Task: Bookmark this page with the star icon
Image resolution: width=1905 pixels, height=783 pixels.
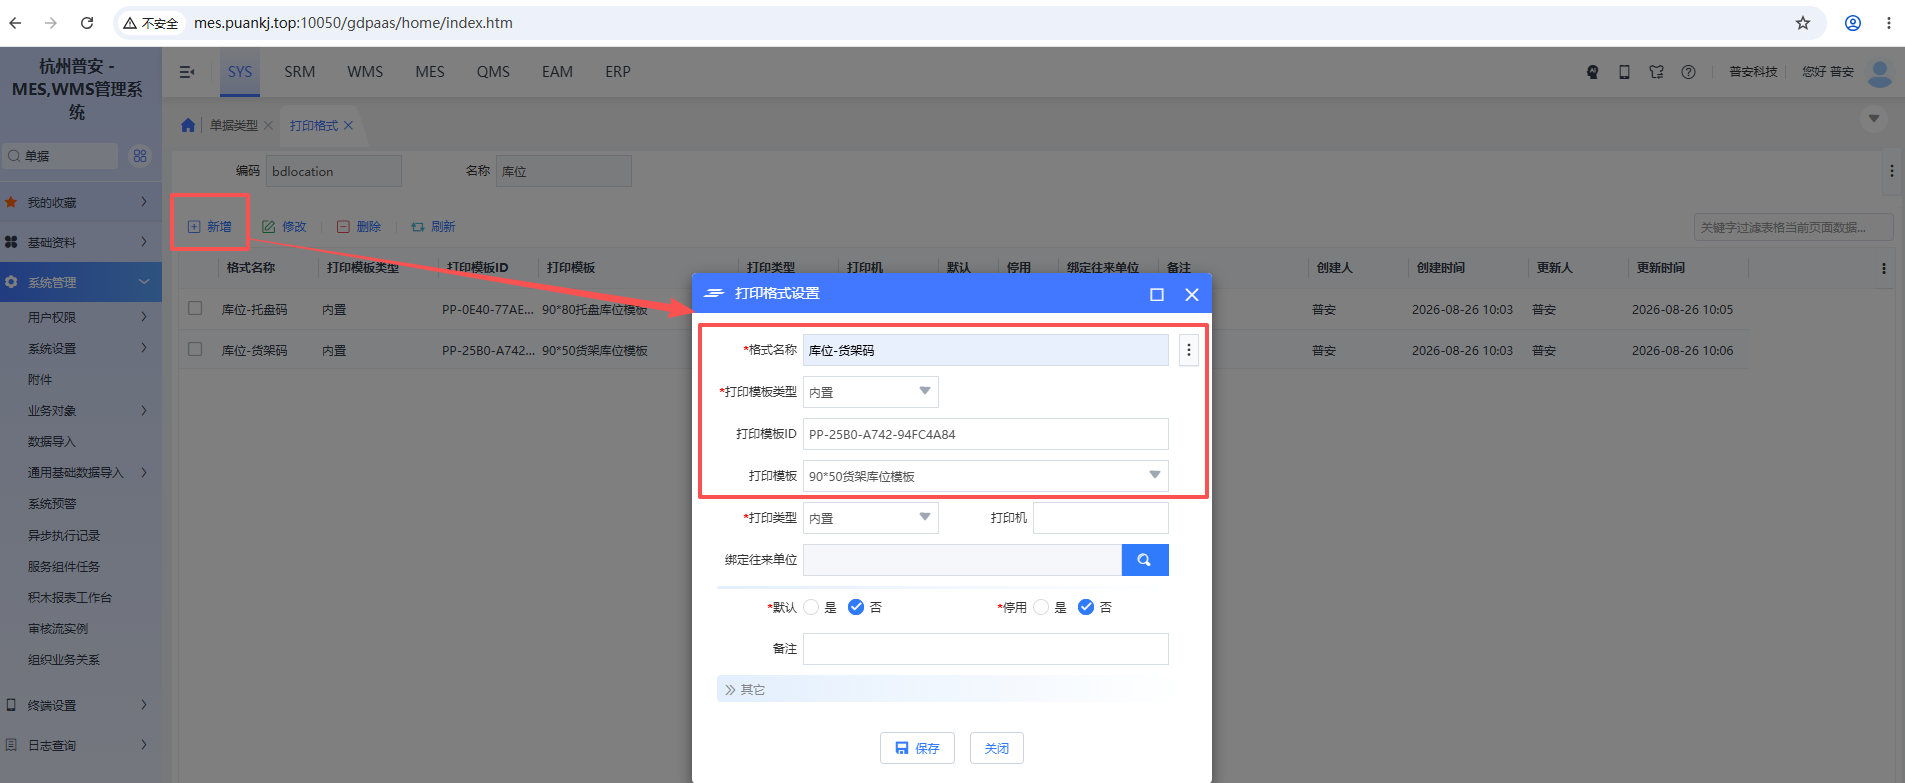Action: (x=1803, y=23)
